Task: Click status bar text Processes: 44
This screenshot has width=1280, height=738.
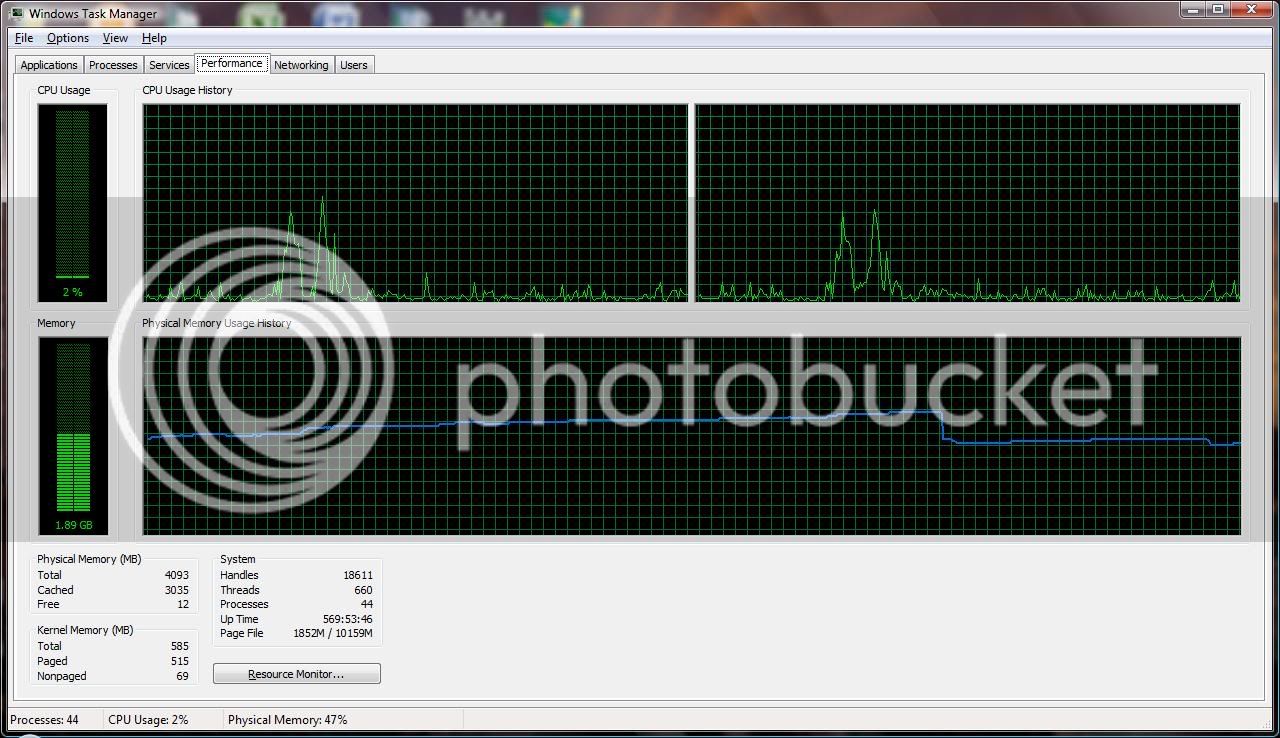Action: (44, 719)
